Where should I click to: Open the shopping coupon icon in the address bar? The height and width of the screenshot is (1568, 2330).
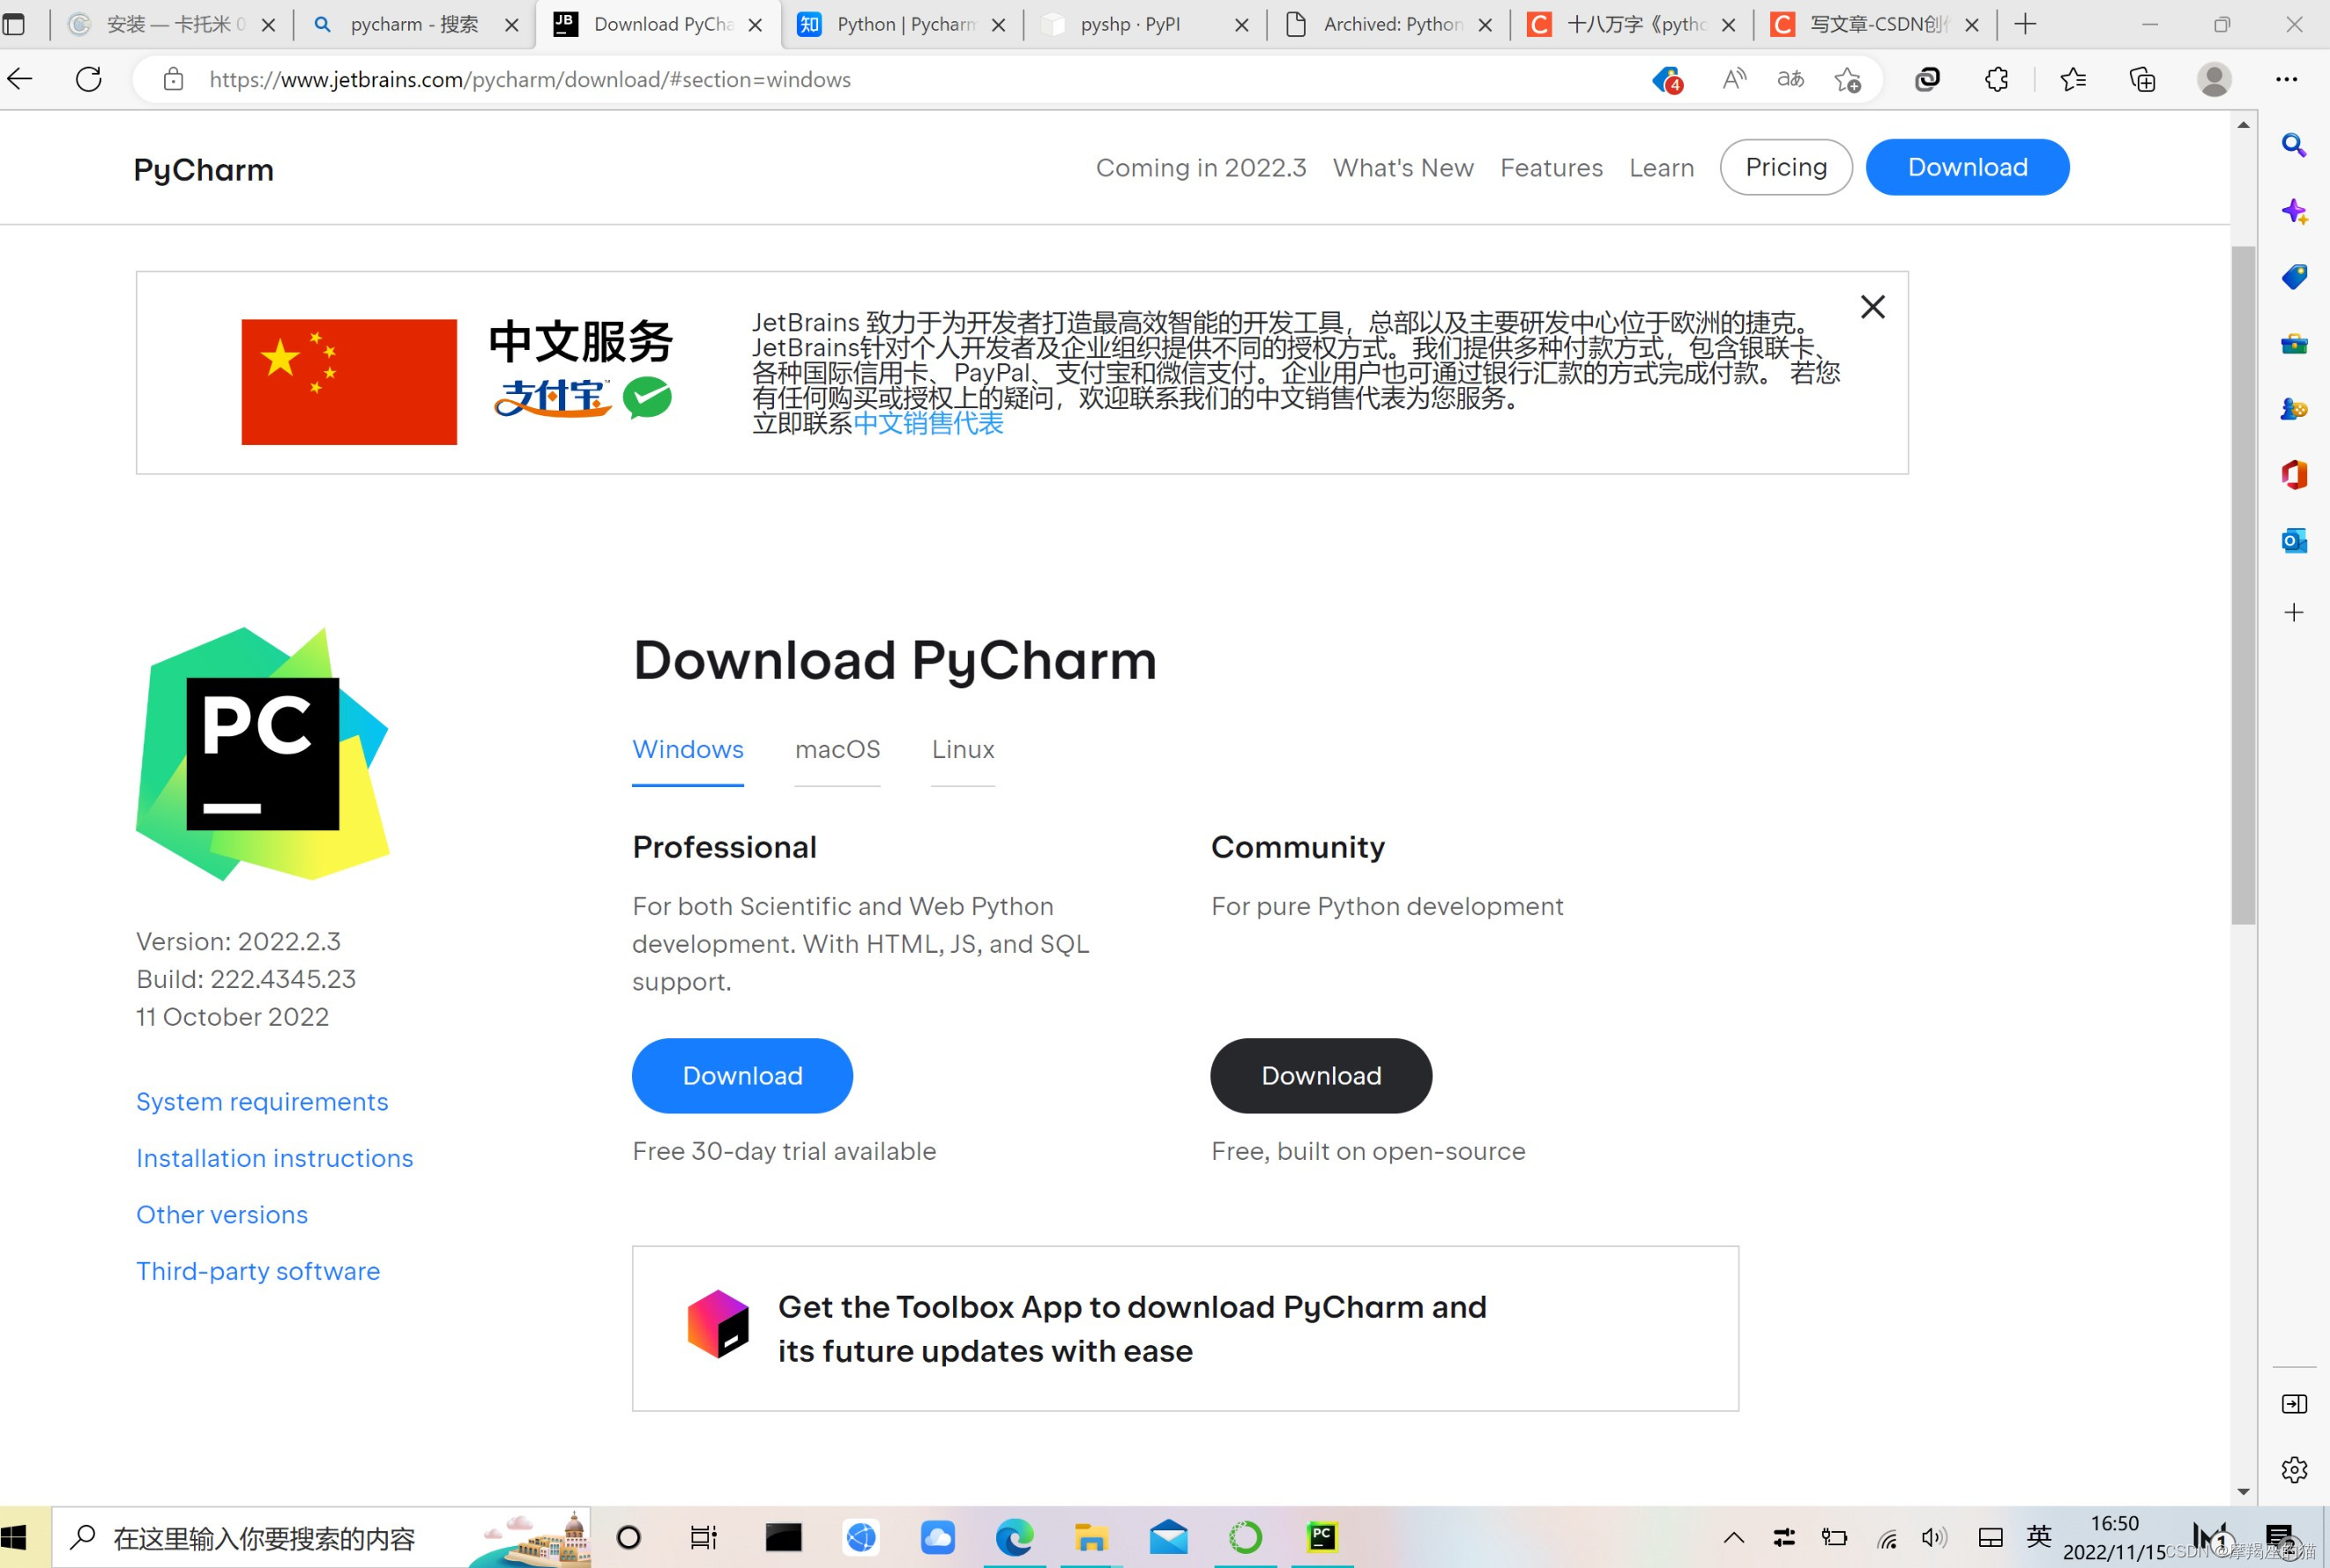pos(1666,79)
